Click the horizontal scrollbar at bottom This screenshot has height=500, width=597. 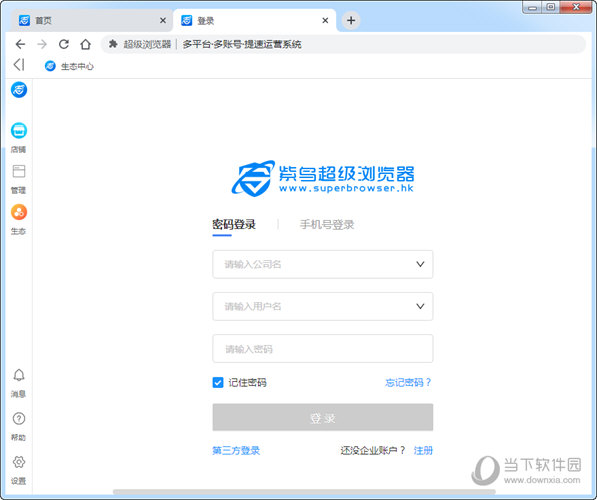(x=304, y=492)
